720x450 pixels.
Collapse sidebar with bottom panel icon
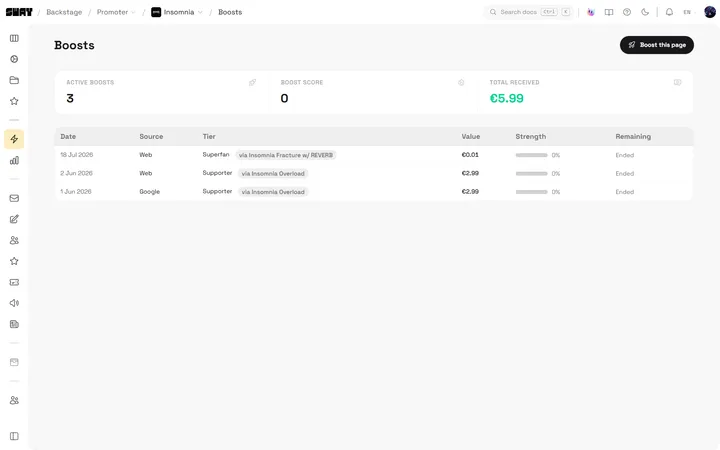tap(14, 436)
